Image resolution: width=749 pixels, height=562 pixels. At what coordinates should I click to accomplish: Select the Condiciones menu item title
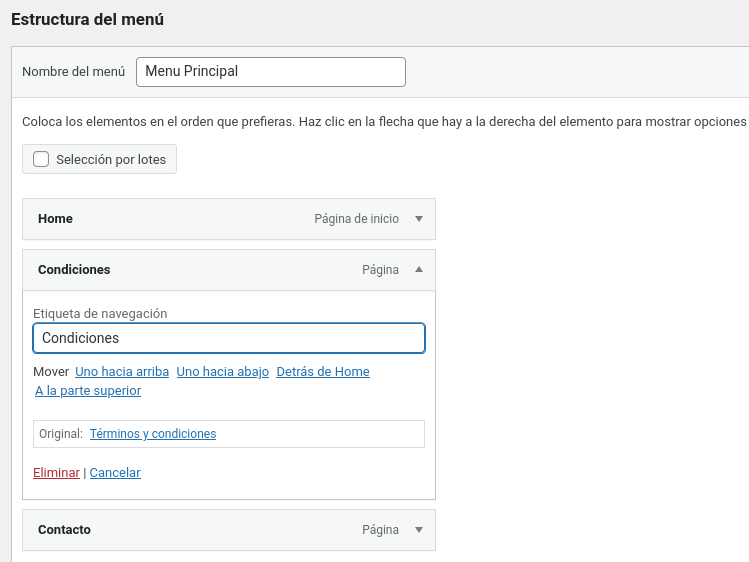pyautogui.click(x=74, y=270)
